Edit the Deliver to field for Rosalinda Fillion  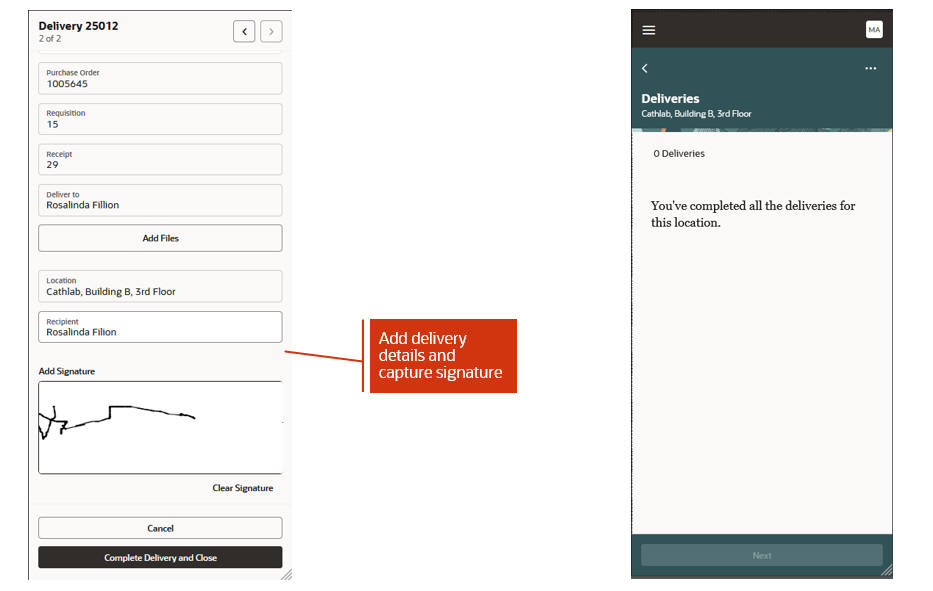[x=160, y=200]
